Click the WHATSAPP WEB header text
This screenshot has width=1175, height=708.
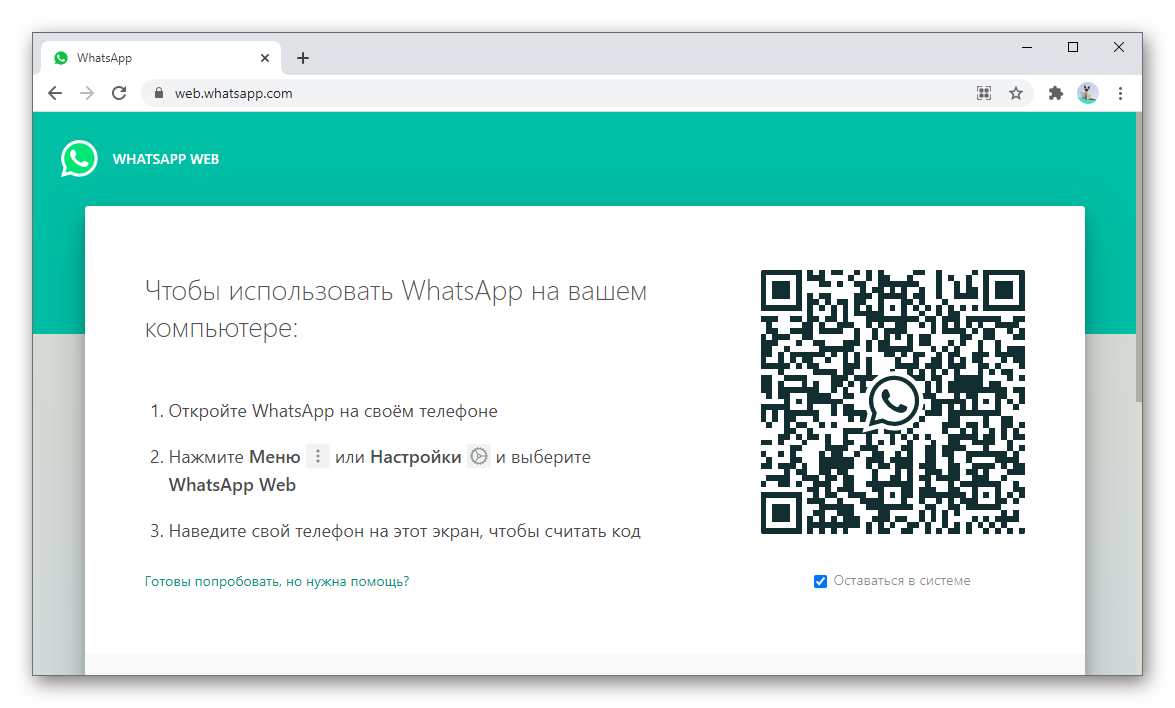[x=166, y=159]
